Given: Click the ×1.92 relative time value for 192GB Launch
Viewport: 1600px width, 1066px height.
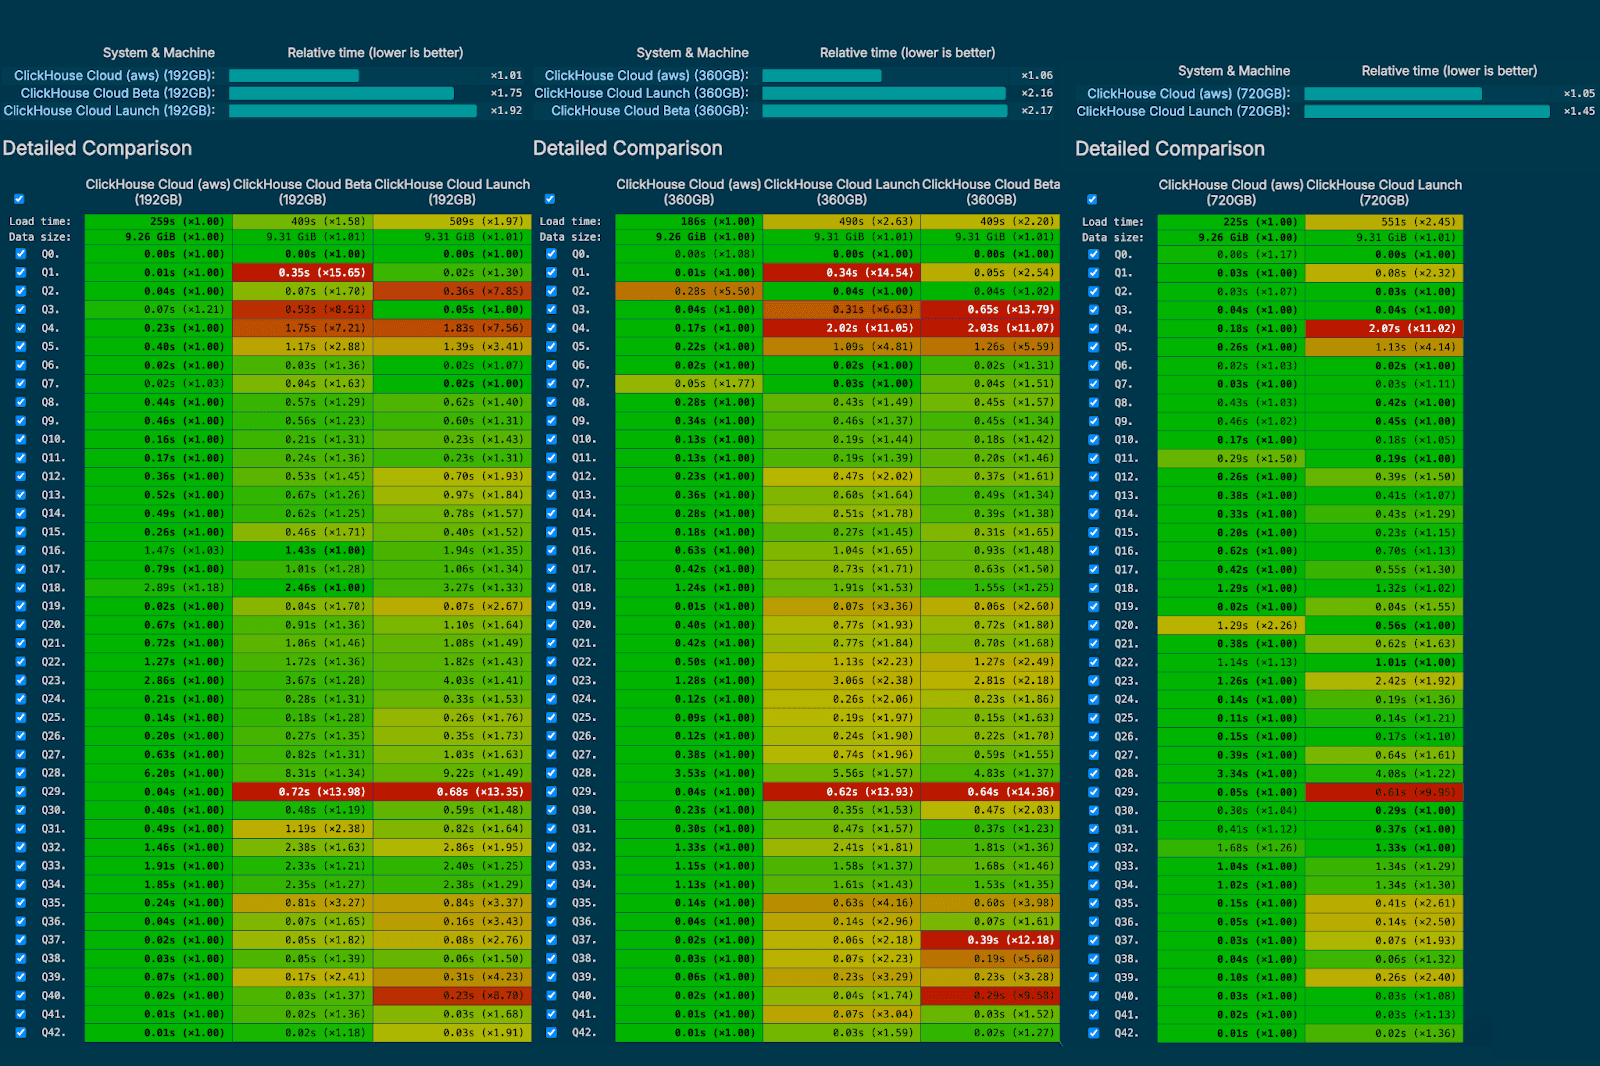Looking at the screenshot, I should click(x=506, y=111).
